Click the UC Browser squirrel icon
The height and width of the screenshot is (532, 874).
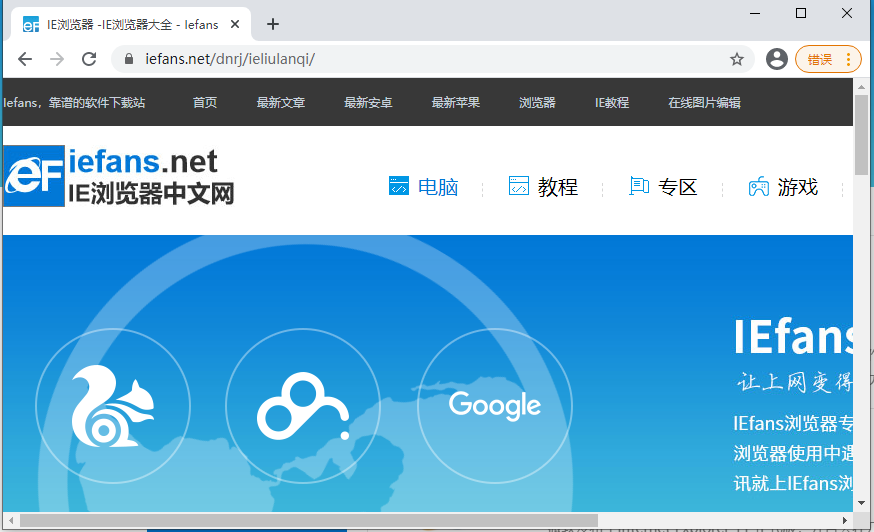coord(113,405)
